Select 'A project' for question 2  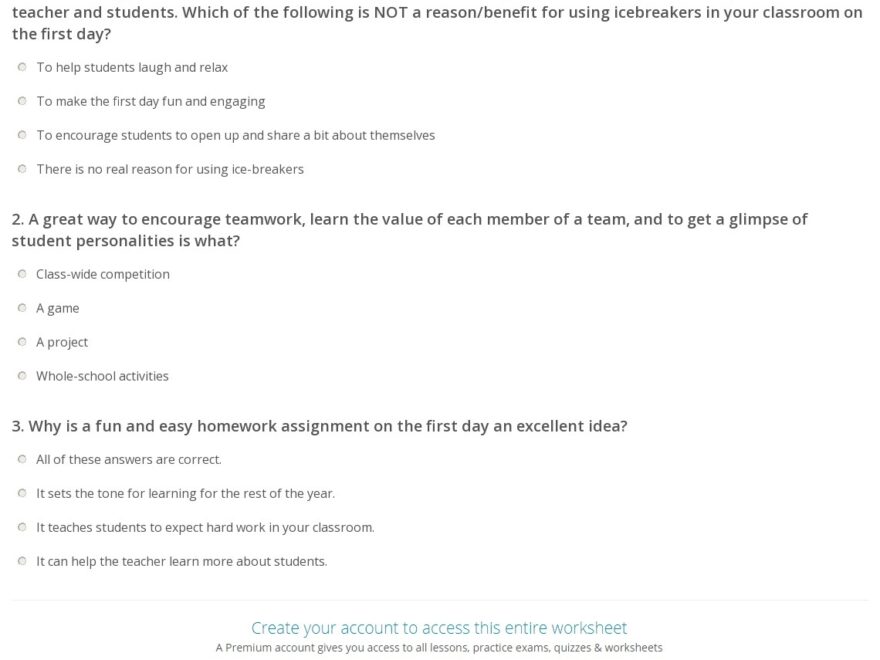pyautogui.click(x=21, y=341)
